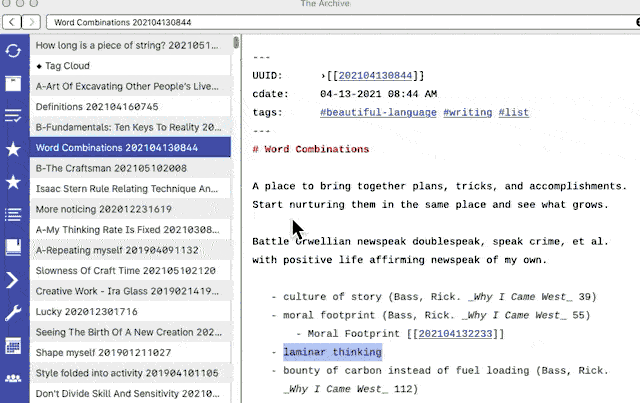The height and width of the screenshot is (403, 640).
Task: Open note 'Style folded into activity 201904101105'
Action: (x=130, y=373)
